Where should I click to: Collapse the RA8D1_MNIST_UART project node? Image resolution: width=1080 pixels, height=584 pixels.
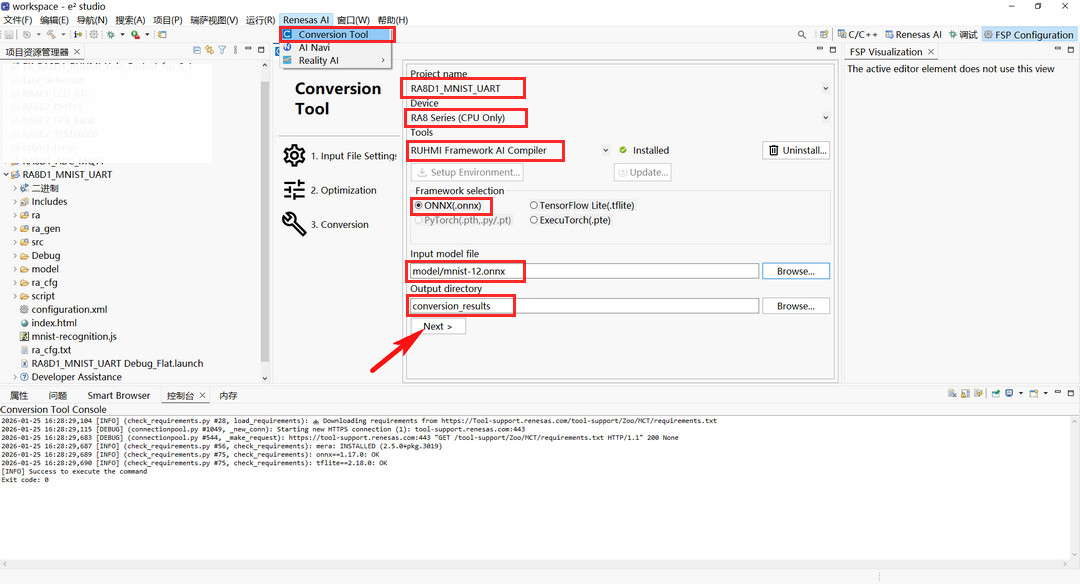tap(6, 175)
